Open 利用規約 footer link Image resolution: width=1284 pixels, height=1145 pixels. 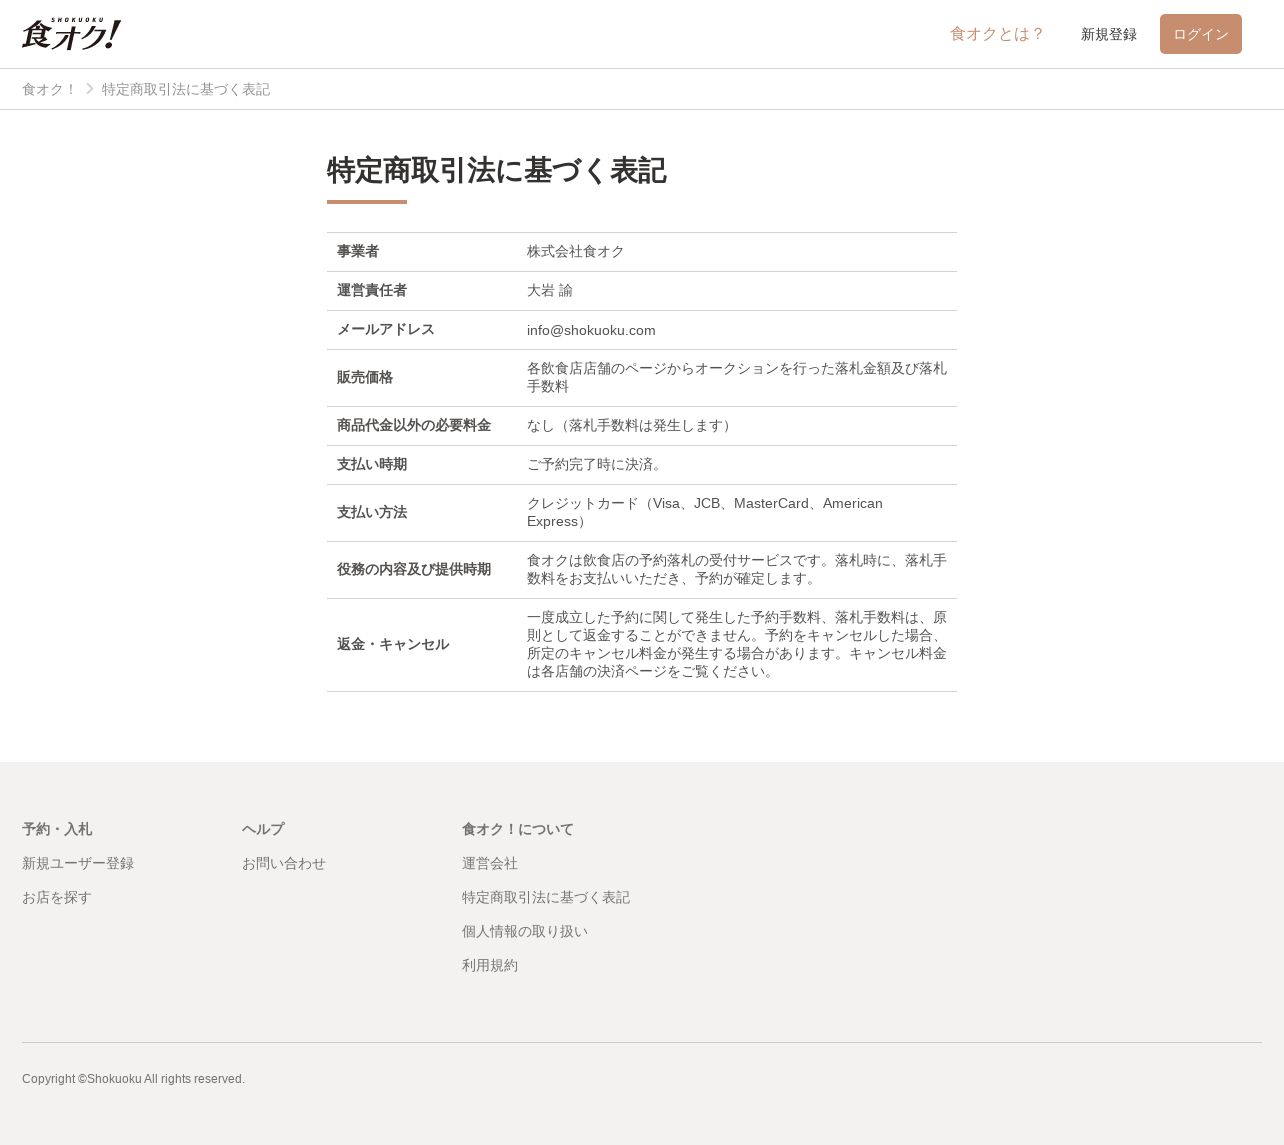490,965
